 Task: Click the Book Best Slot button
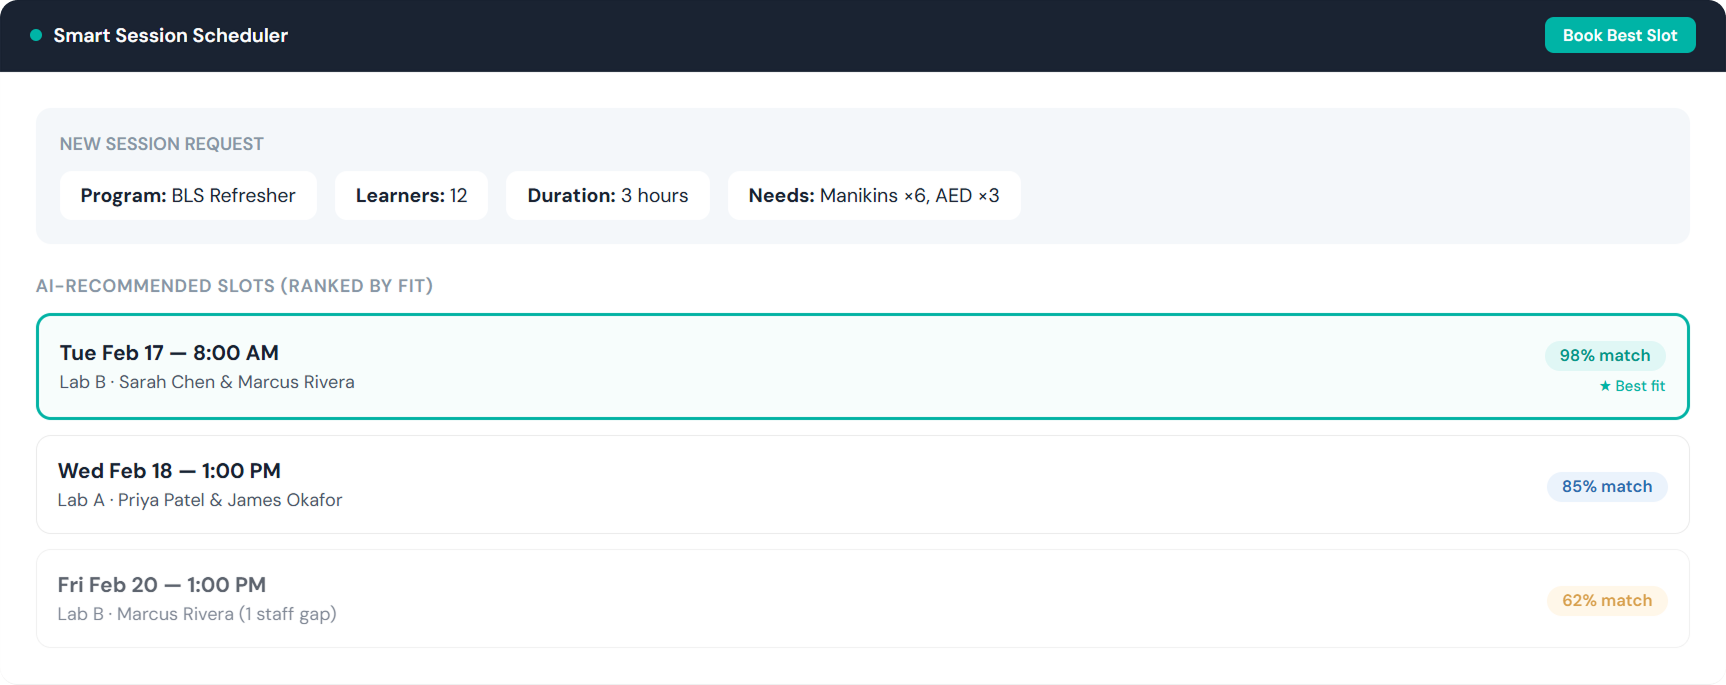click(x=1619, y=35)
